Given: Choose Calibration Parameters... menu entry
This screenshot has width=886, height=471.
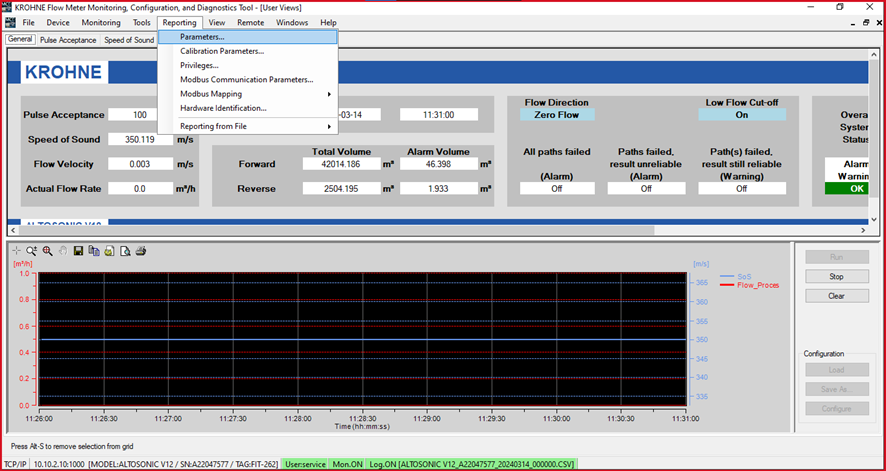Looking at the screenshot, I should [247, 51].
